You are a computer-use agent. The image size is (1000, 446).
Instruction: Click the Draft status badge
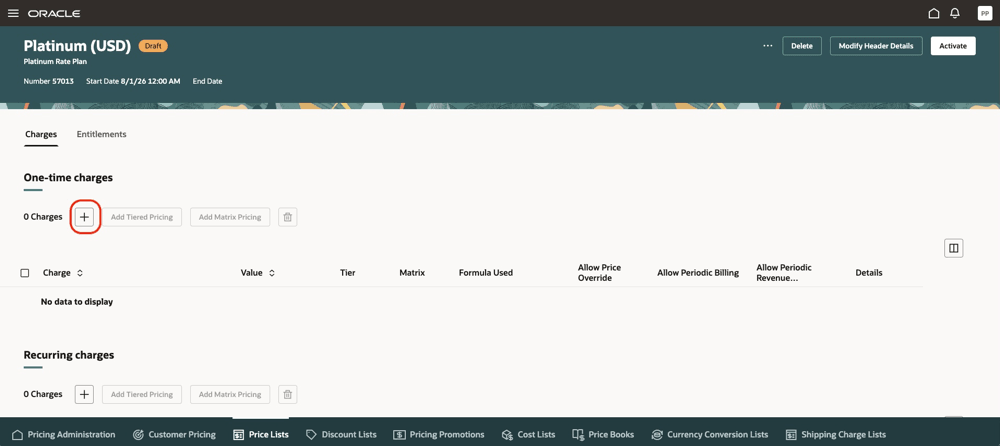[153, 46]
